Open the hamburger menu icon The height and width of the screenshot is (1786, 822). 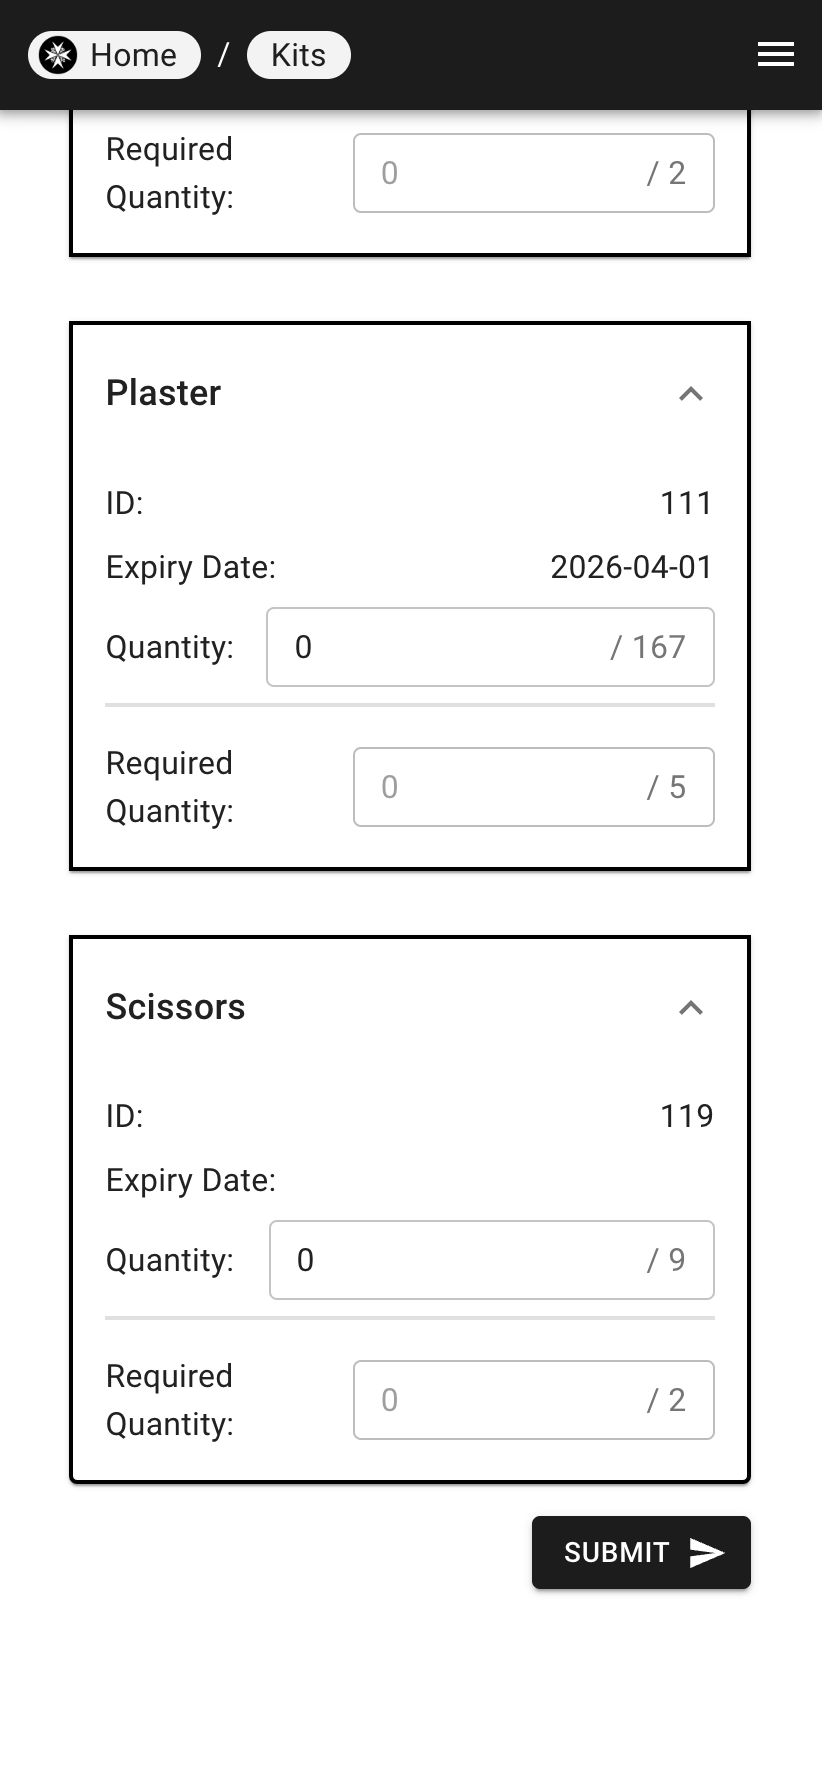(776, 55)
